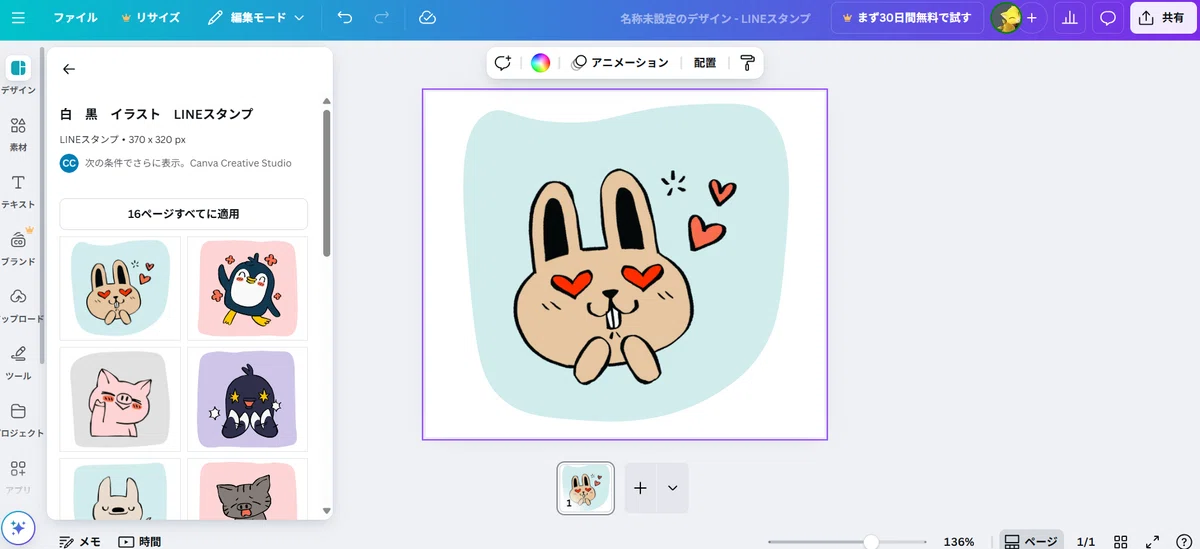Adjust the zoom slider

870,541
